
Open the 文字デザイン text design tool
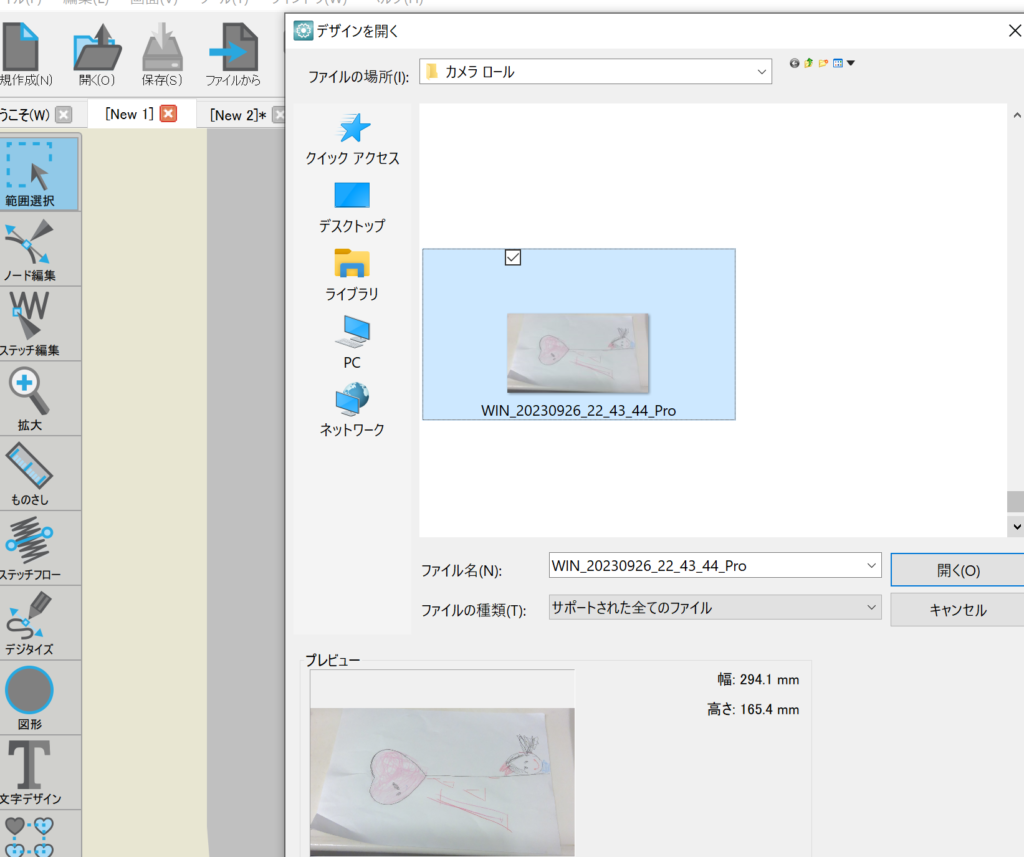[x=39, y=771]
